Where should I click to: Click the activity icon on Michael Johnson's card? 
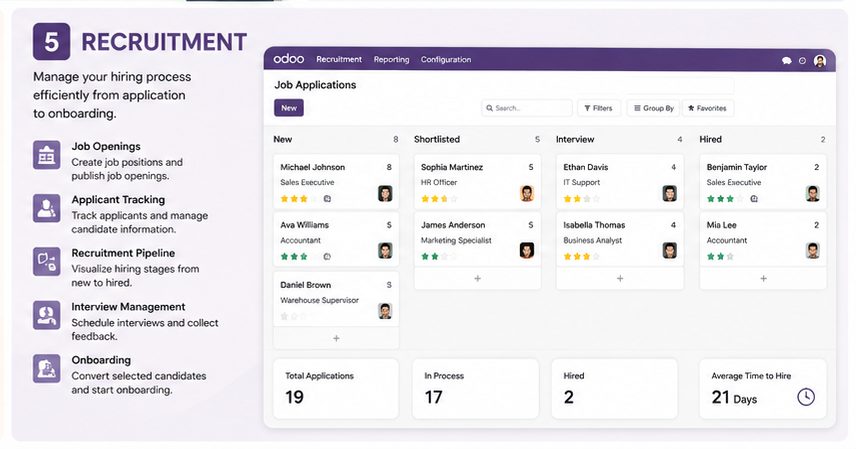coord(327,199)
